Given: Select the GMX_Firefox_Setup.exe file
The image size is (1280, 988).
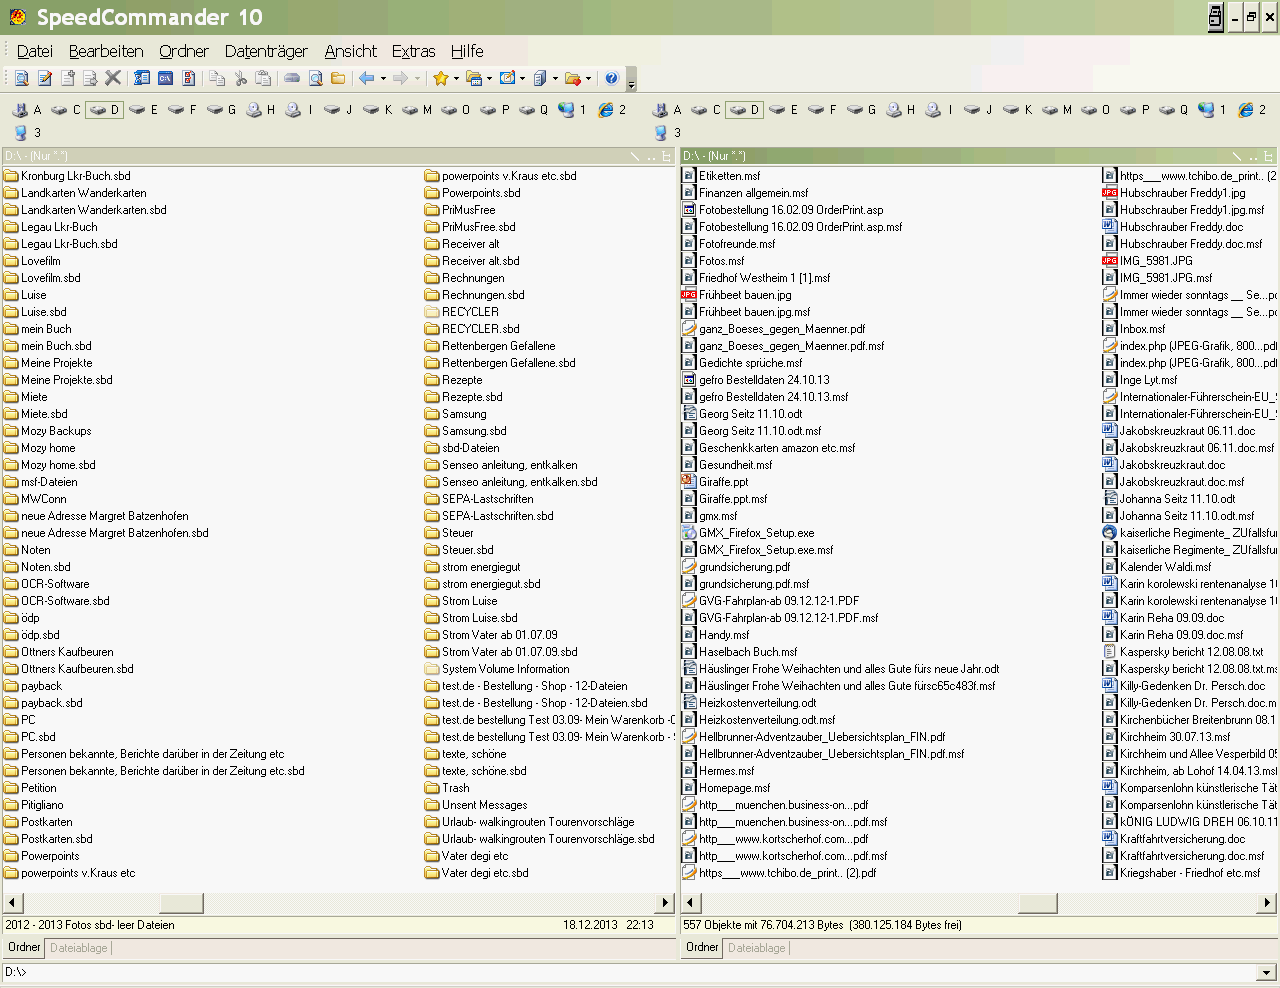Looking at the screenshot, I should [x=756, y=533].
